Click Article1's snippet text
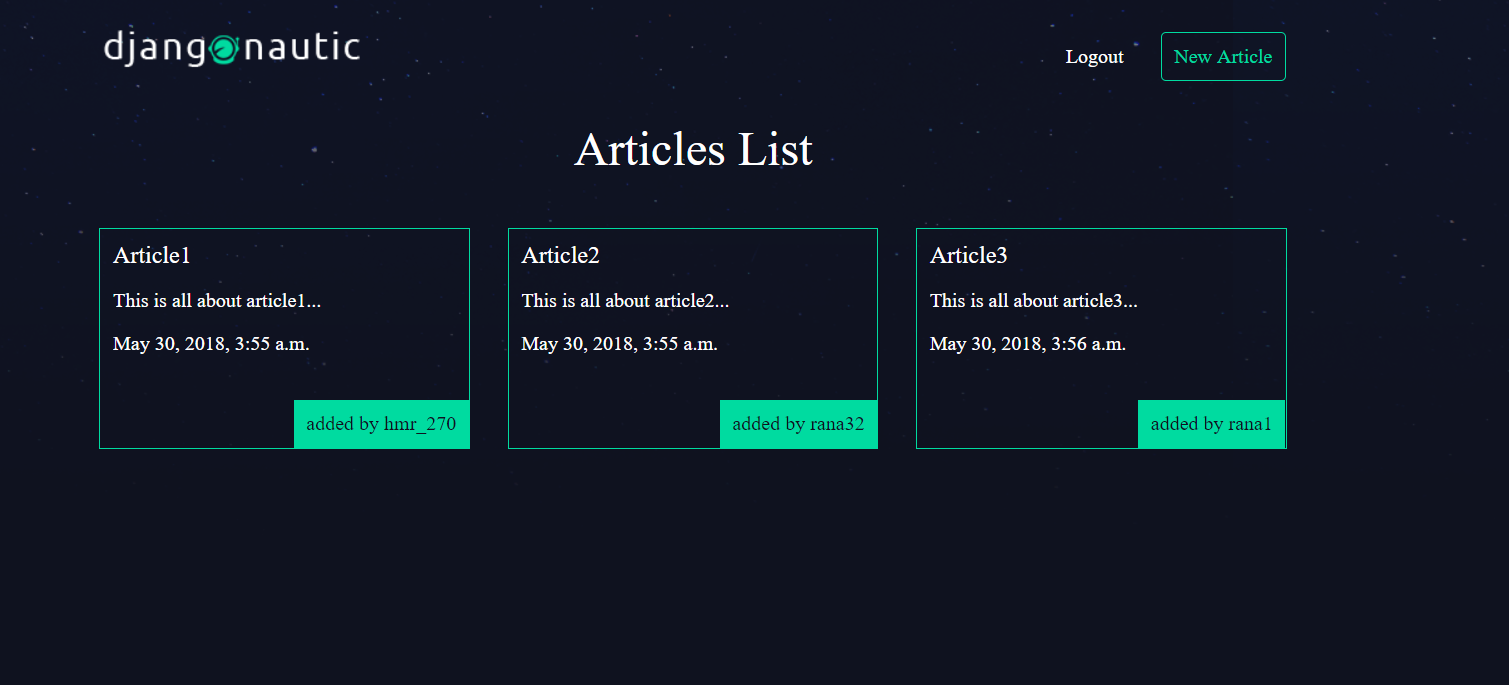This screenshot has height=685, width=1509. pos(216,300)
